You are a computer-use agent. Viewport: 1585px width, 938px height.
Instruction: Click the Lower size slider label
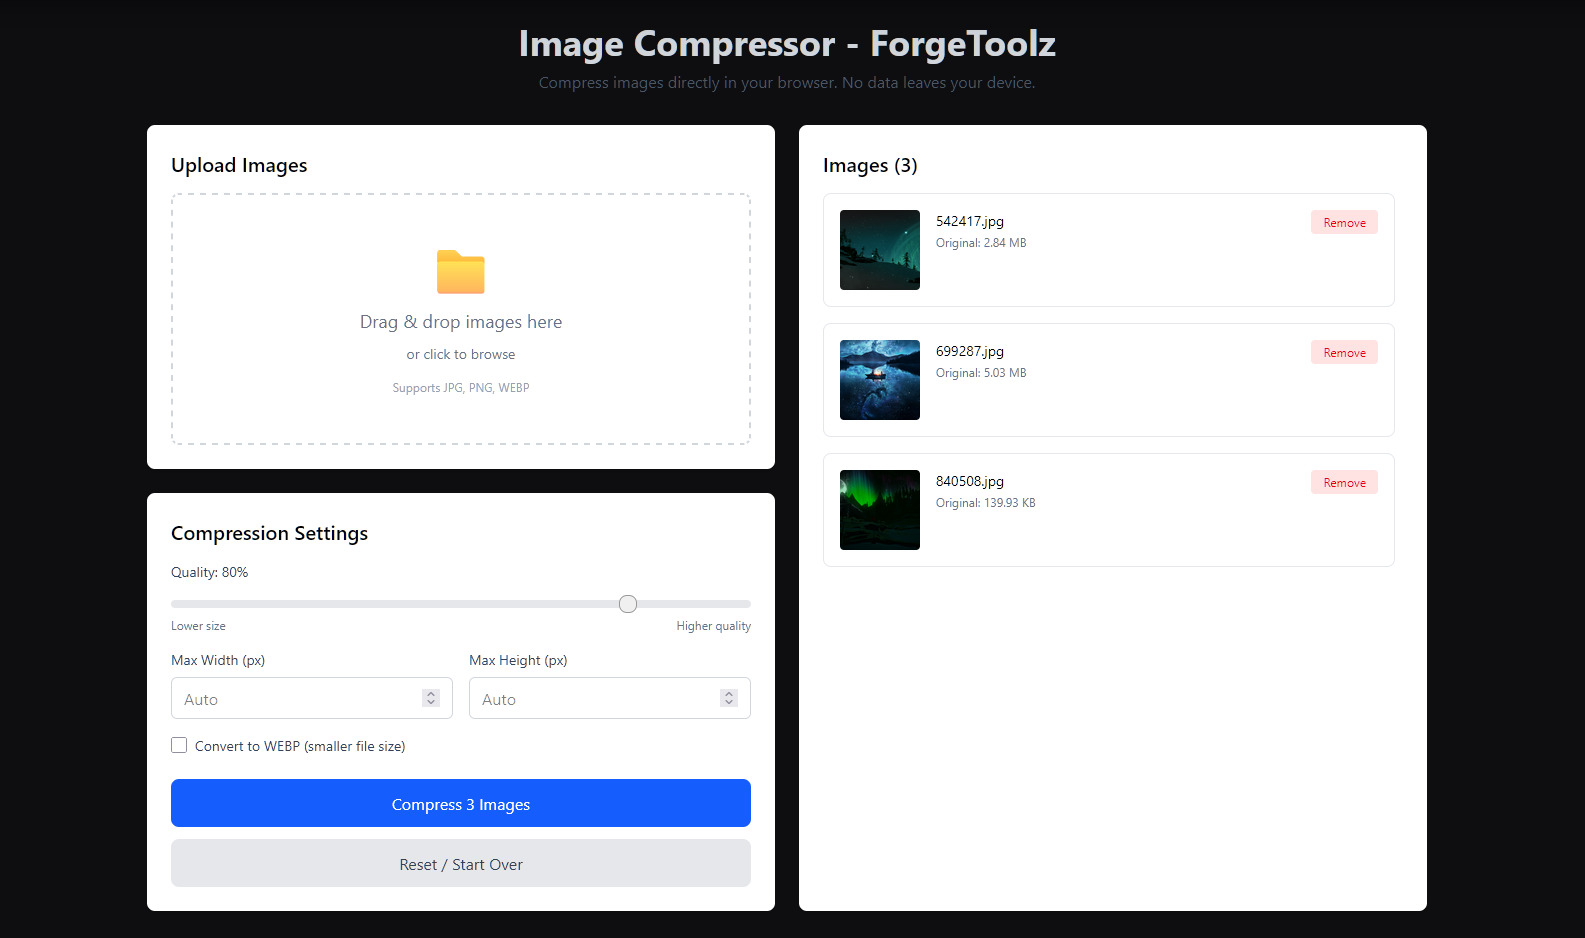[x=198, y=626]
